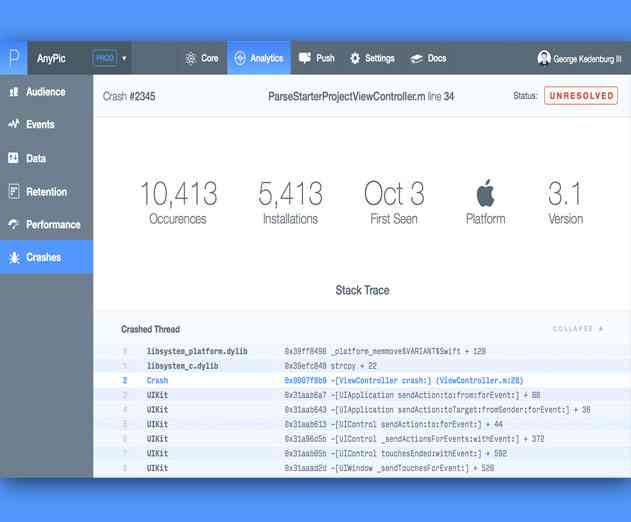Click the Retention sidebar icon
The width and height of the screenshot is (631, 522).
coord(14,192)
